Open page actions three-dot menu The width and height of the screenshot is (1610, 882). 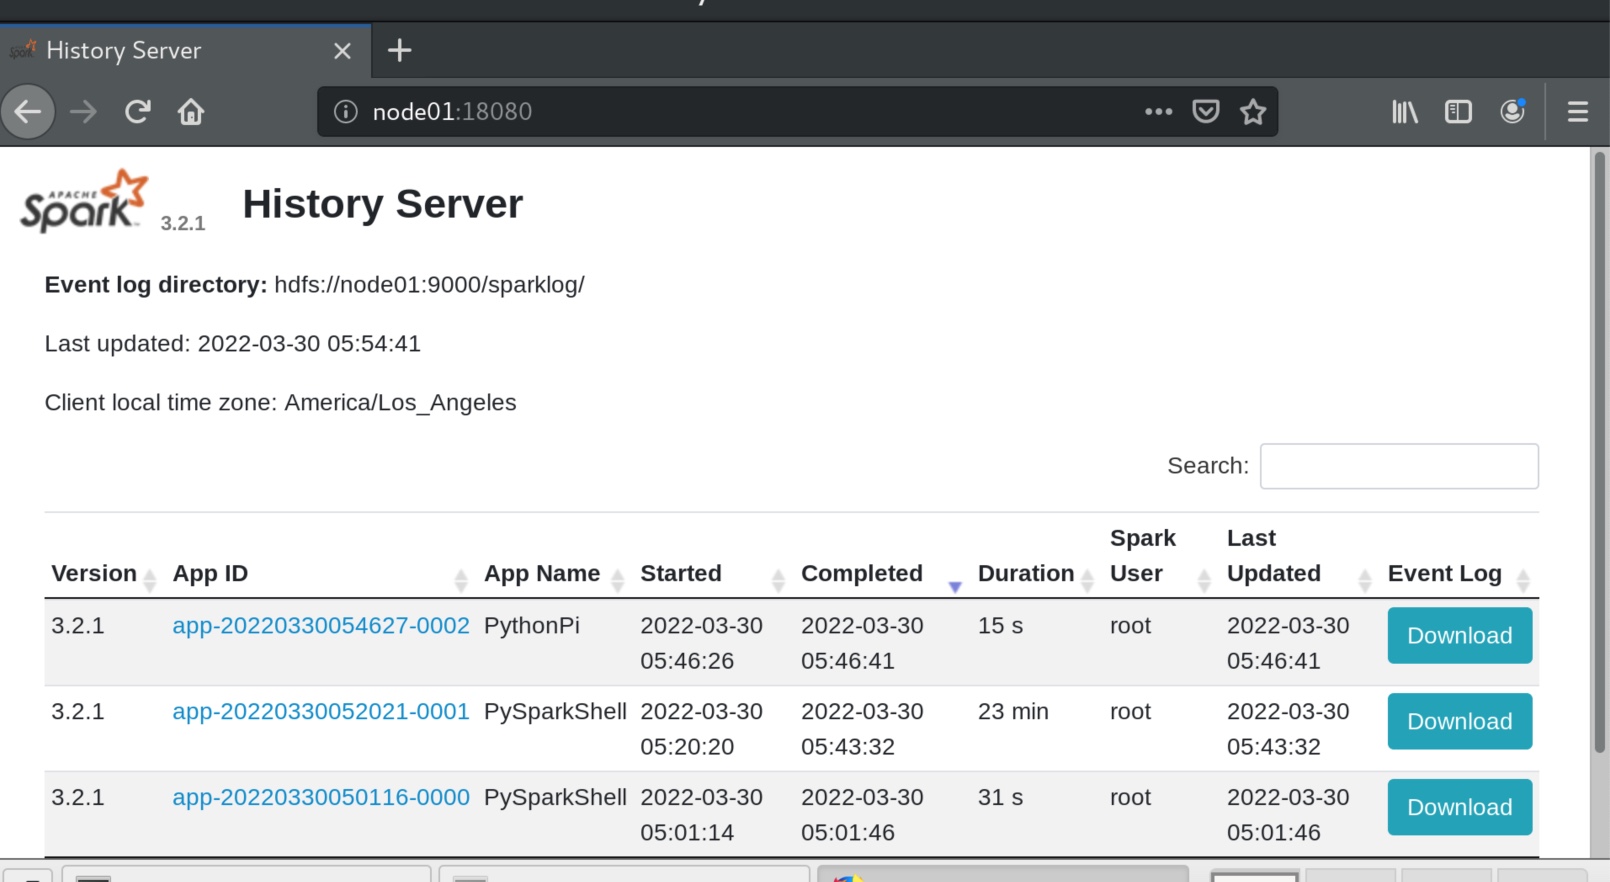tap(1158, 111)
